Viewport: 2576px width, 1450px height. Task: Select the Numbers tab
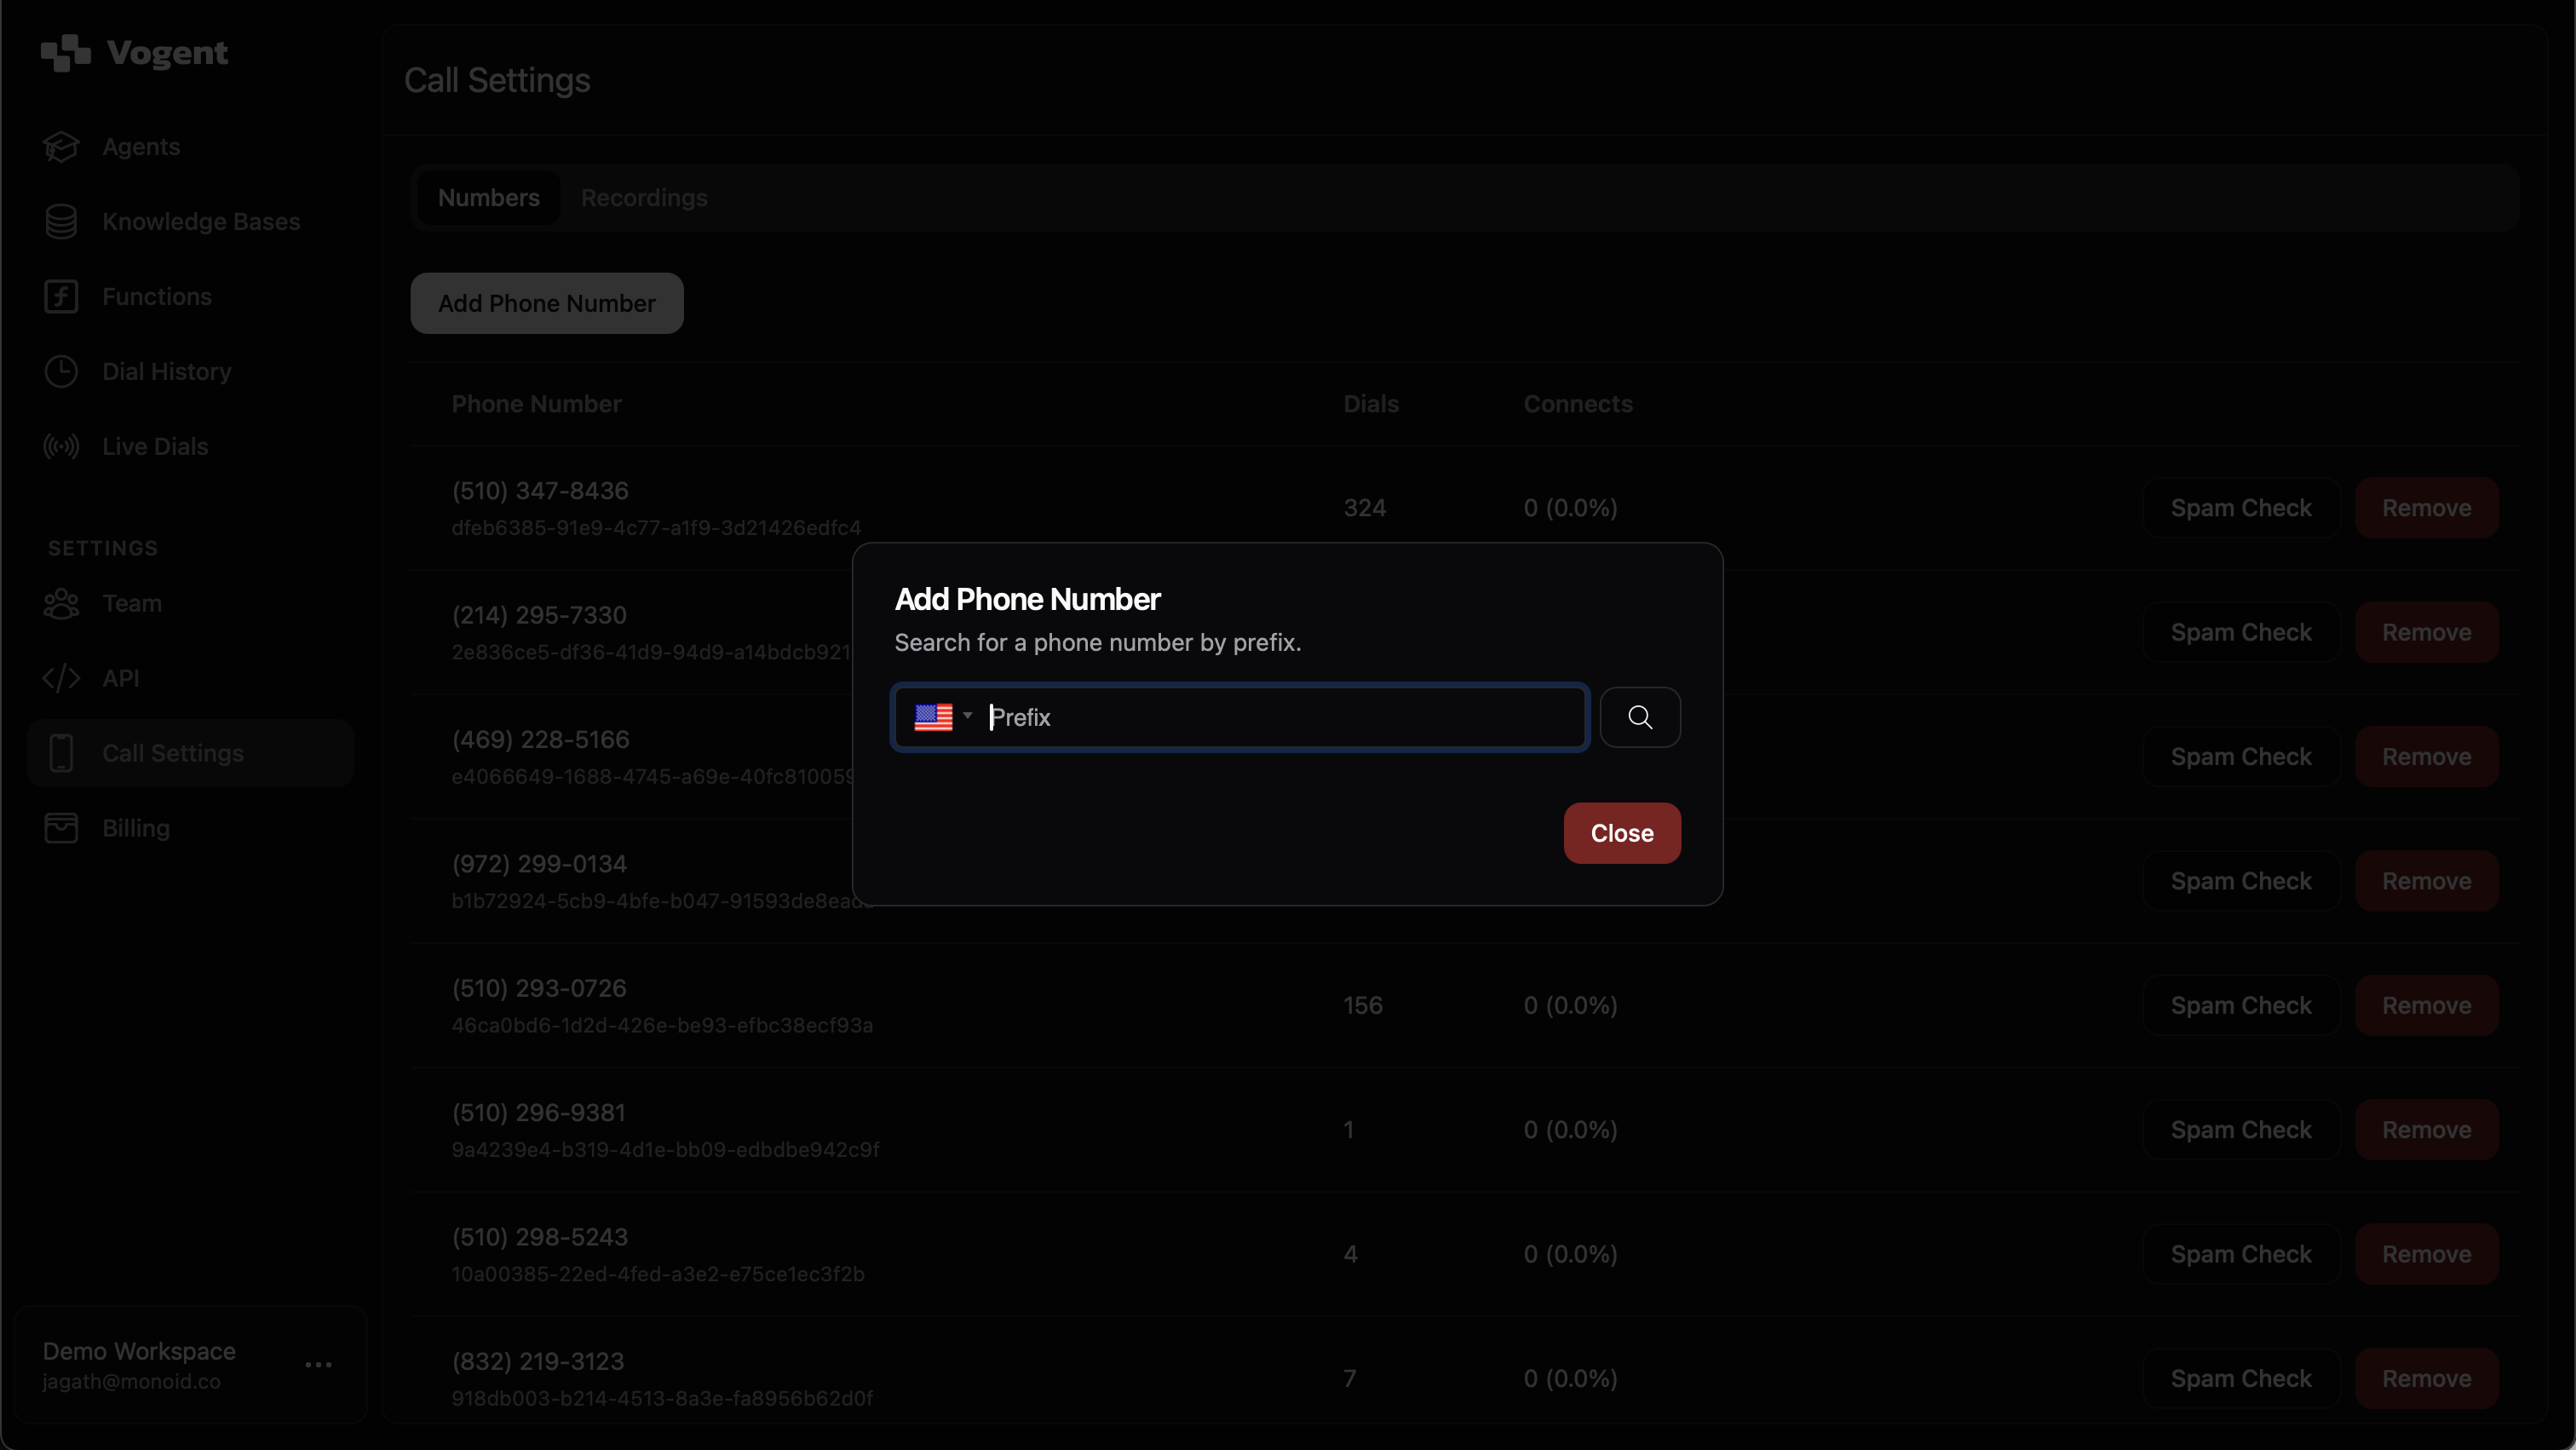coord(488,198)
